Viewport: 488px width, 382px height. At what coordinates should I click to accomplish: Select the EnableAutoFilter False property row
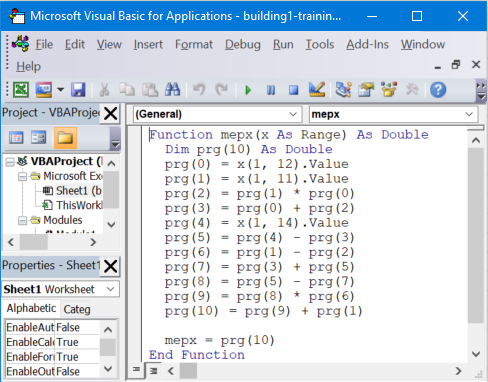tap(52, 327)
